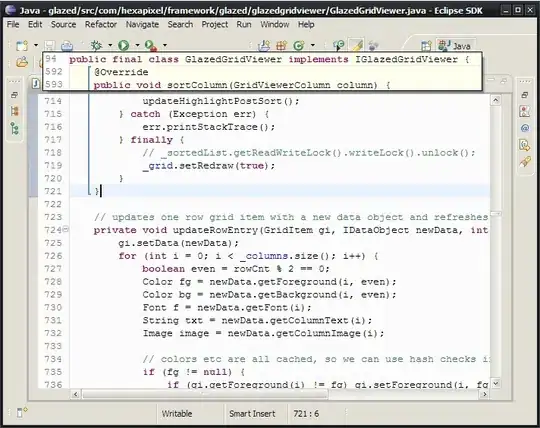Click the horizontal scrollbar thumb in editor

pyautogui.click(x=205, y=394)
